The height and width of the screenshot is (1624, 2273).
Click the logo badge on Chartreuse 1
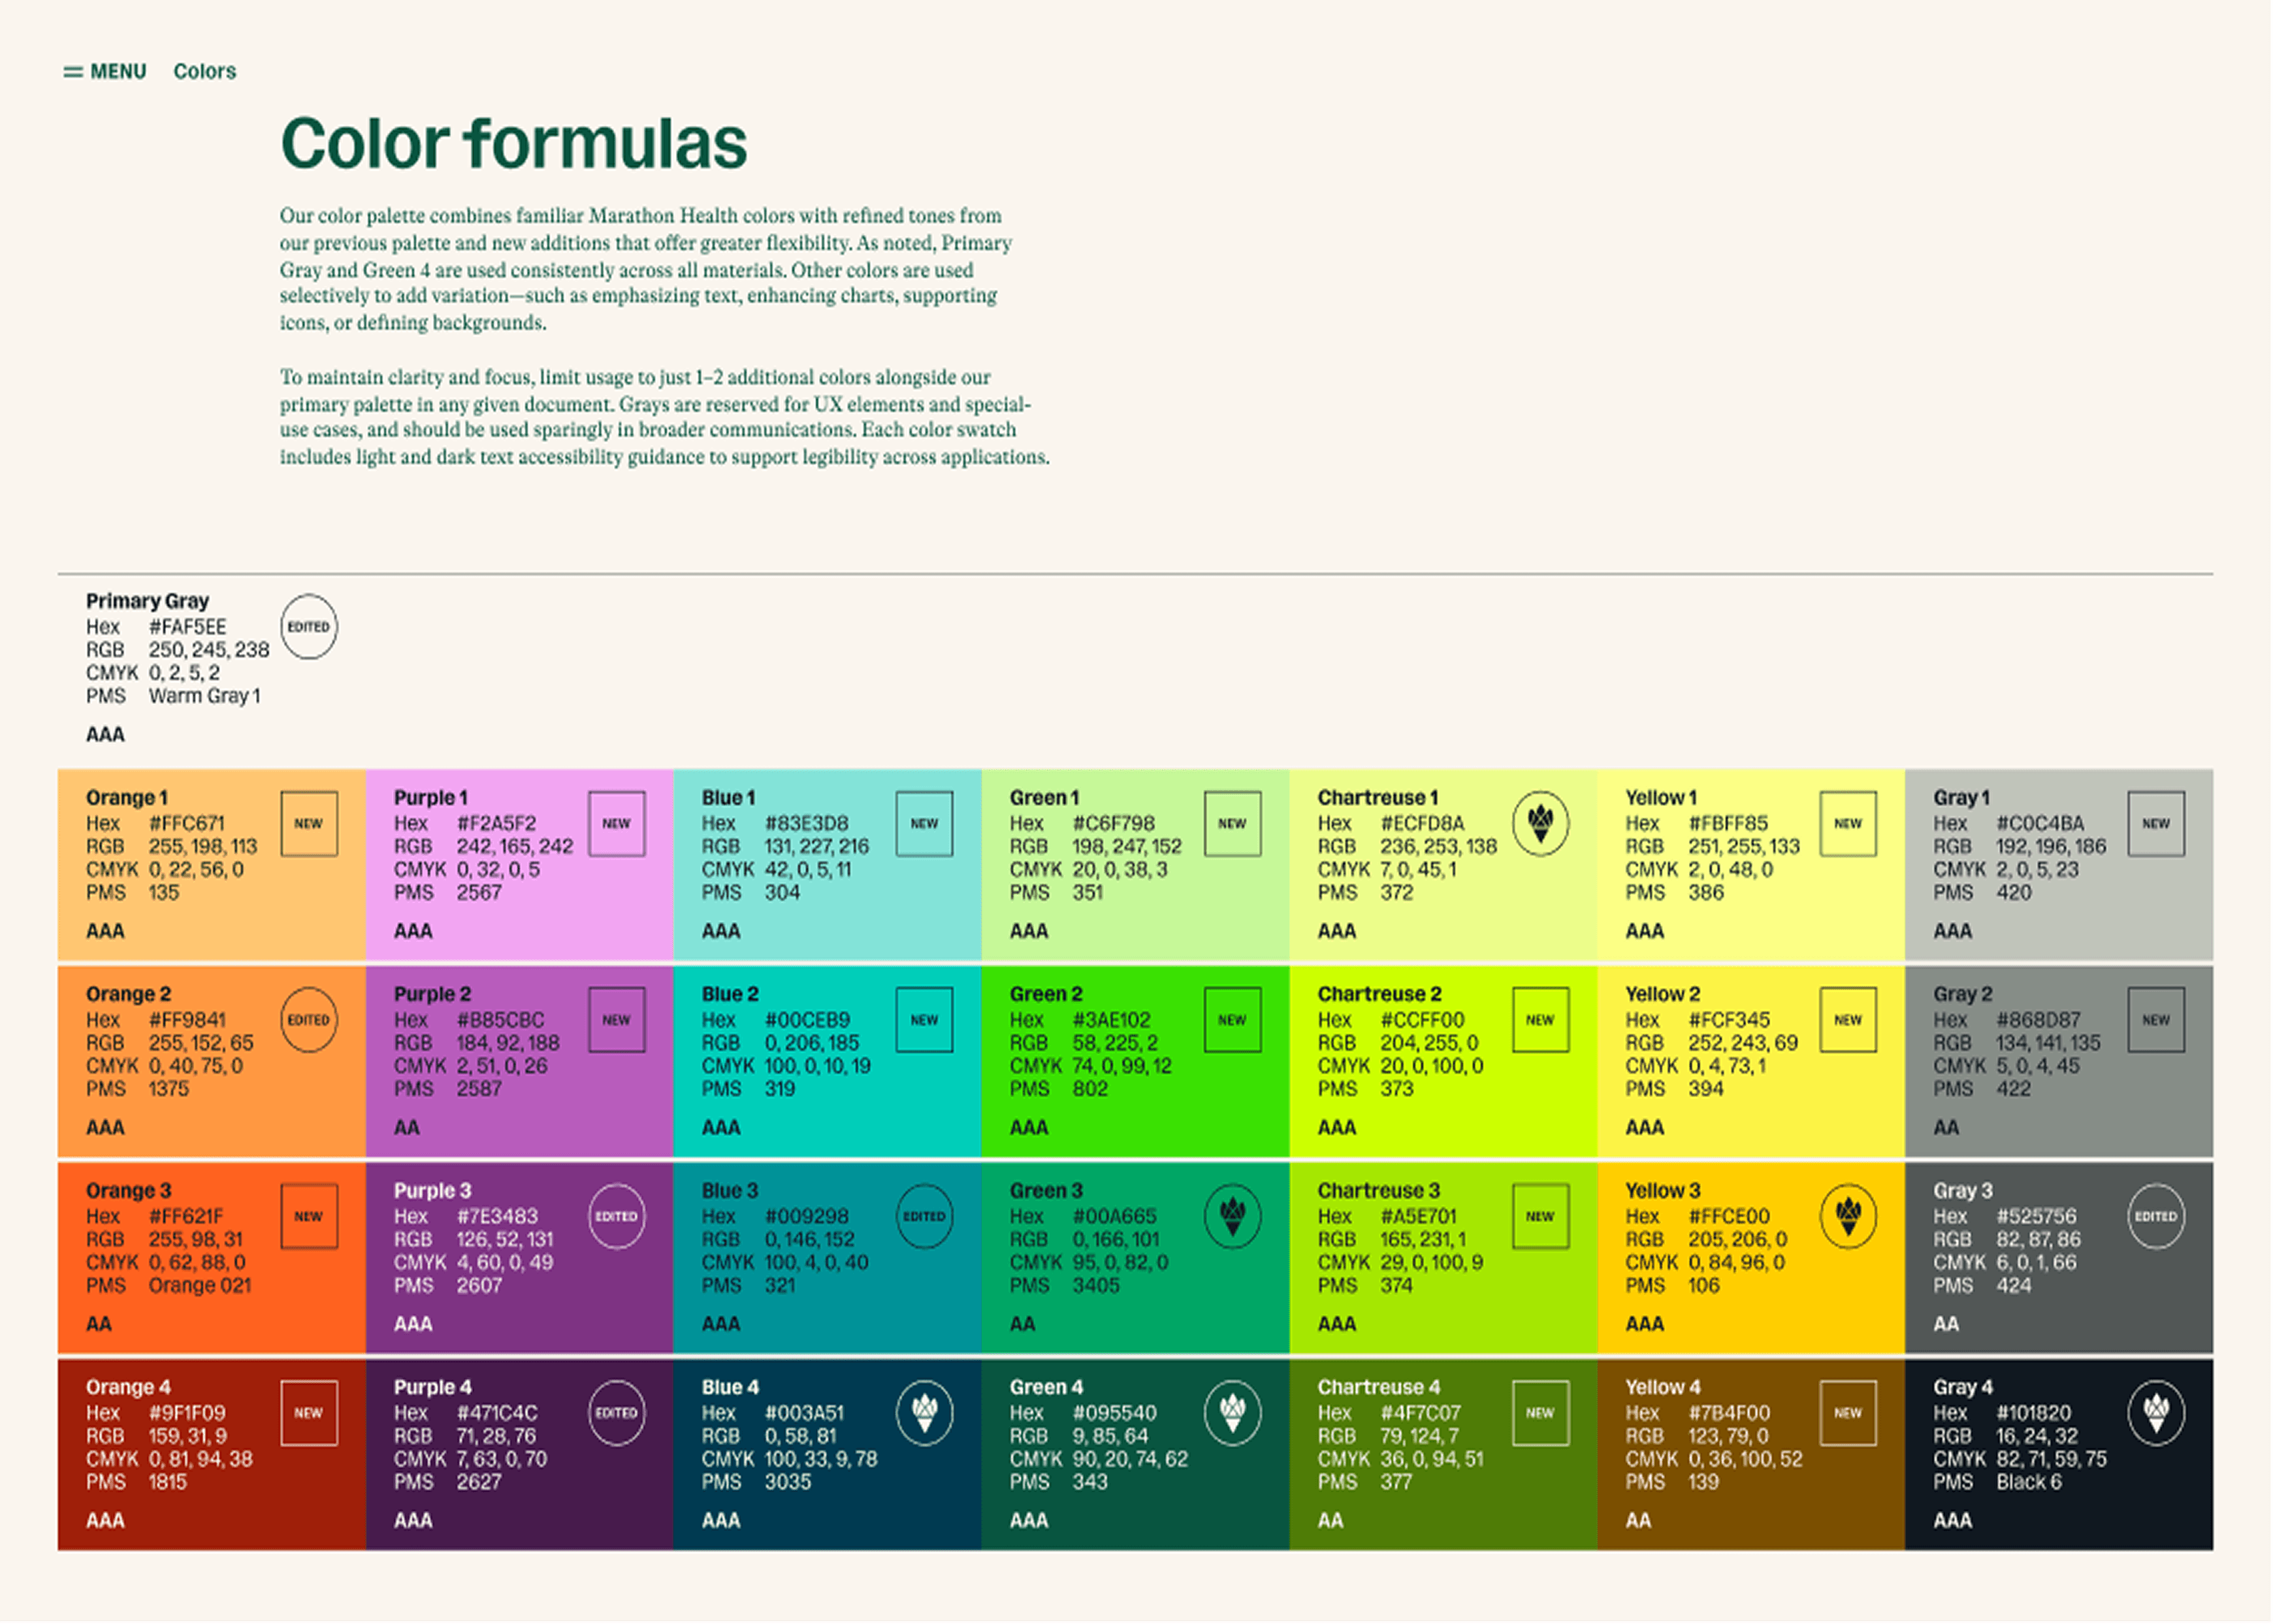coord(1541,824)
